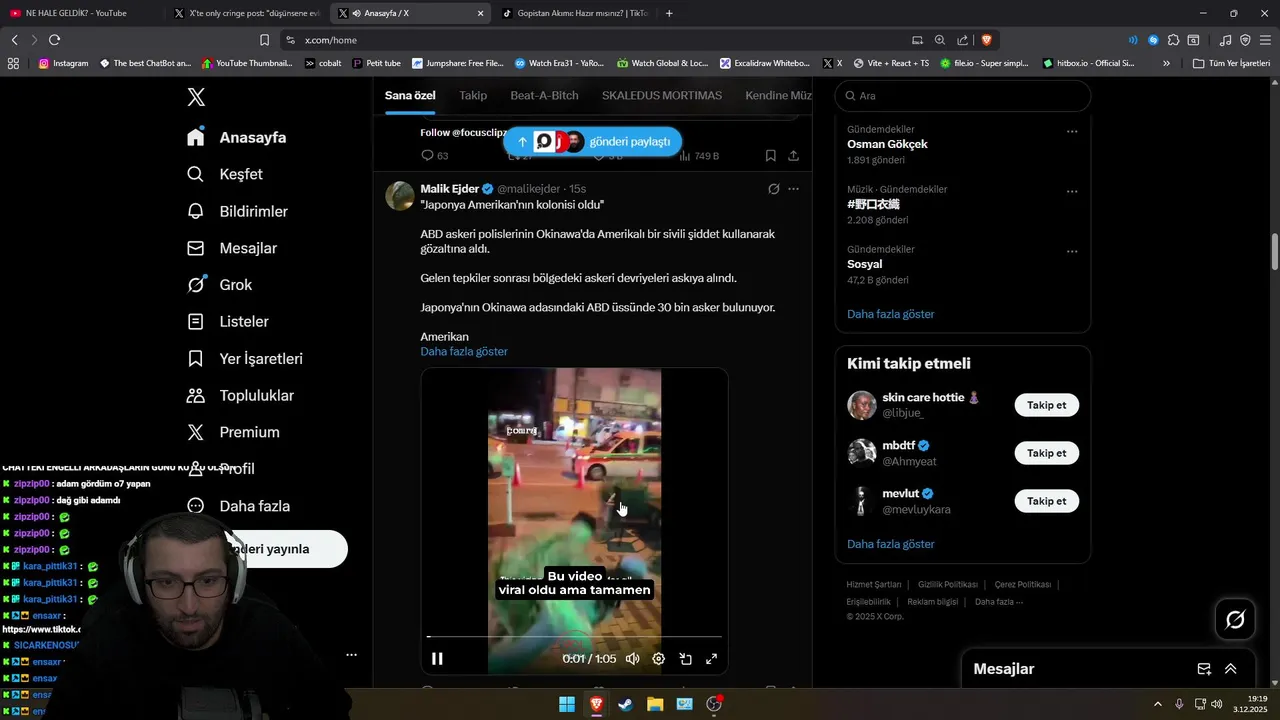Reply to the previous post with 63 replies
The image size is (1280, 720).
point(434,156)
